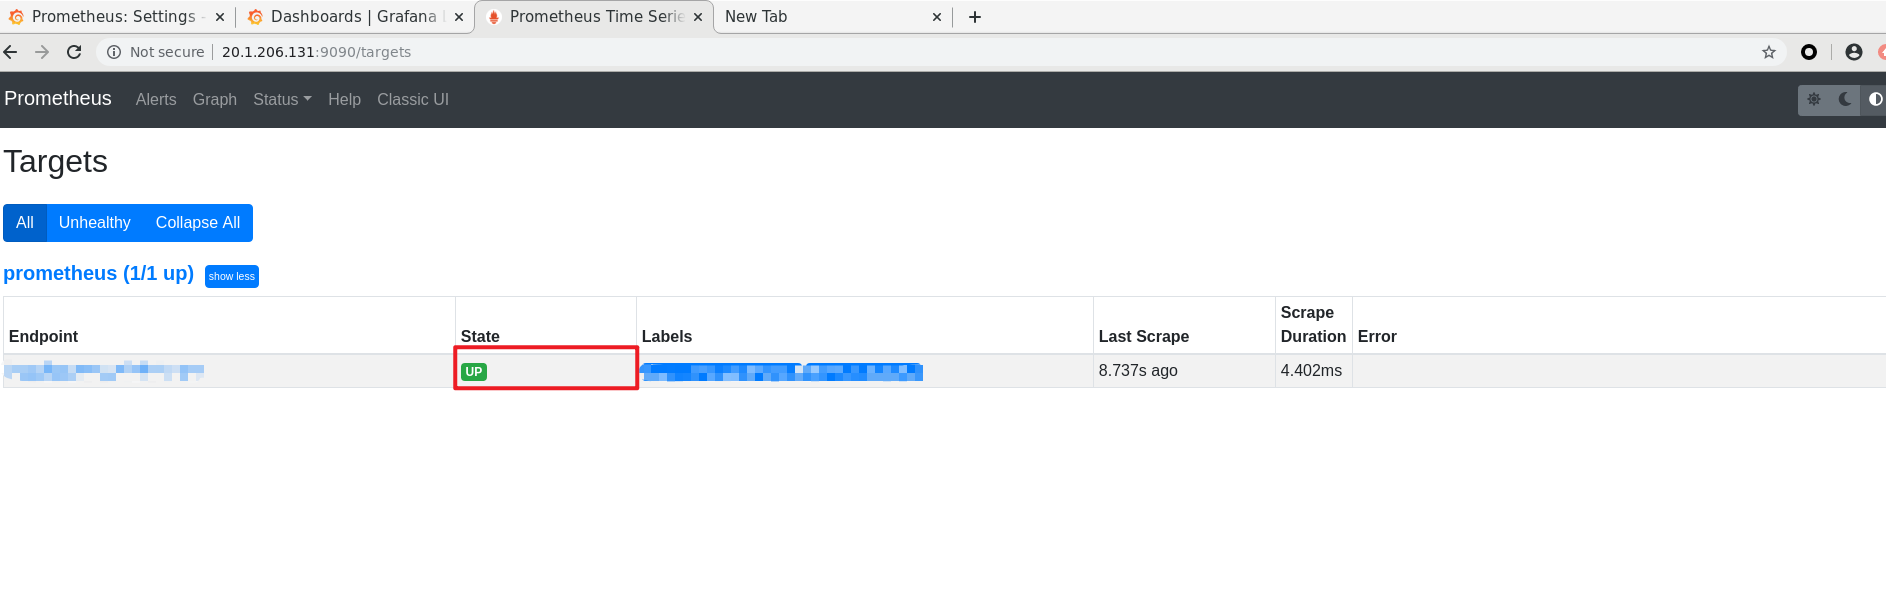Image resolution: width=1886 pixels, height=605 pixels.
Task: Open a new tab with plus button
Action: [975, 17]
